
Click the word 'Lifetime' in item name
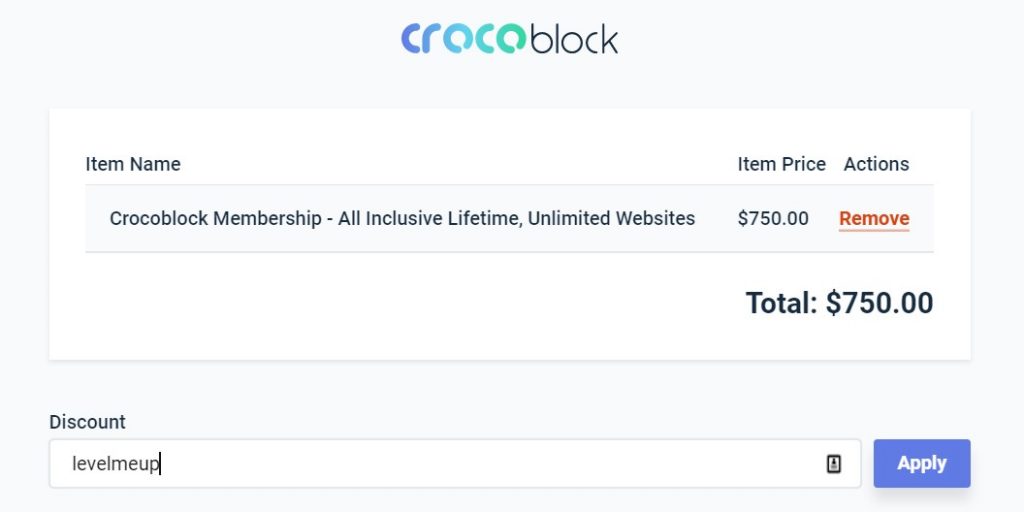tap(484, 218)
